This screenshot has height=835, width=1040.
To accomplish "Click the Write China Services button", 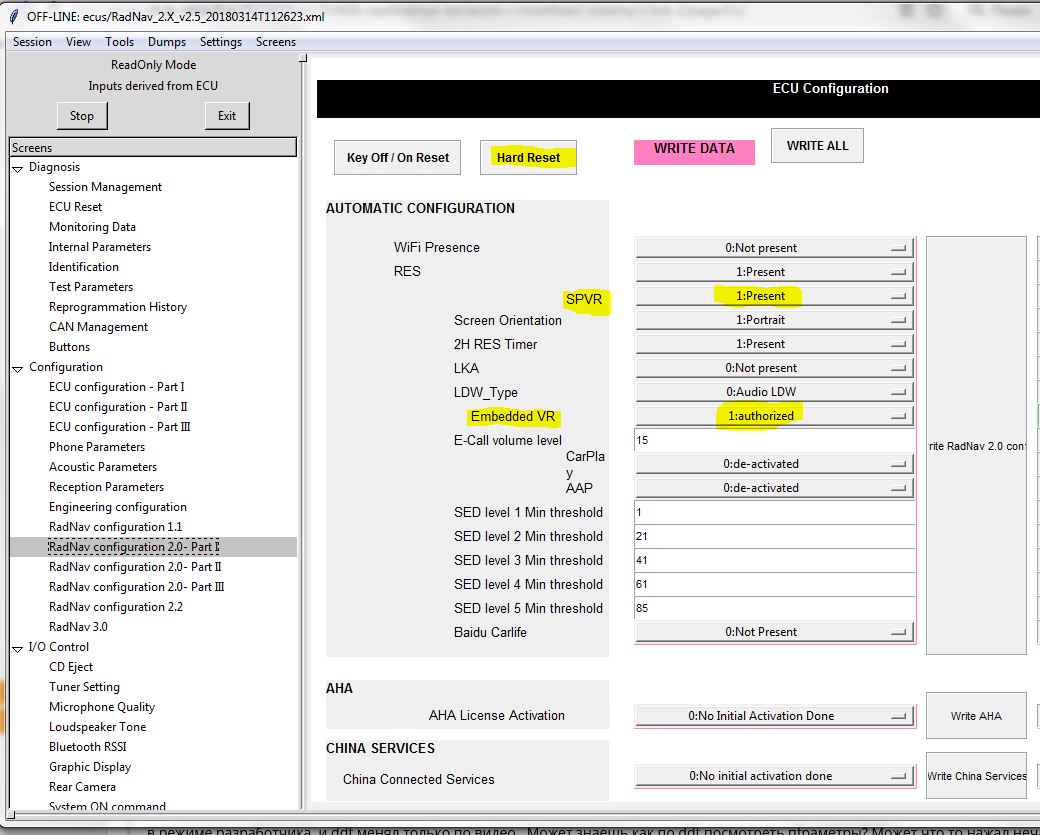I will click(976, 775).
